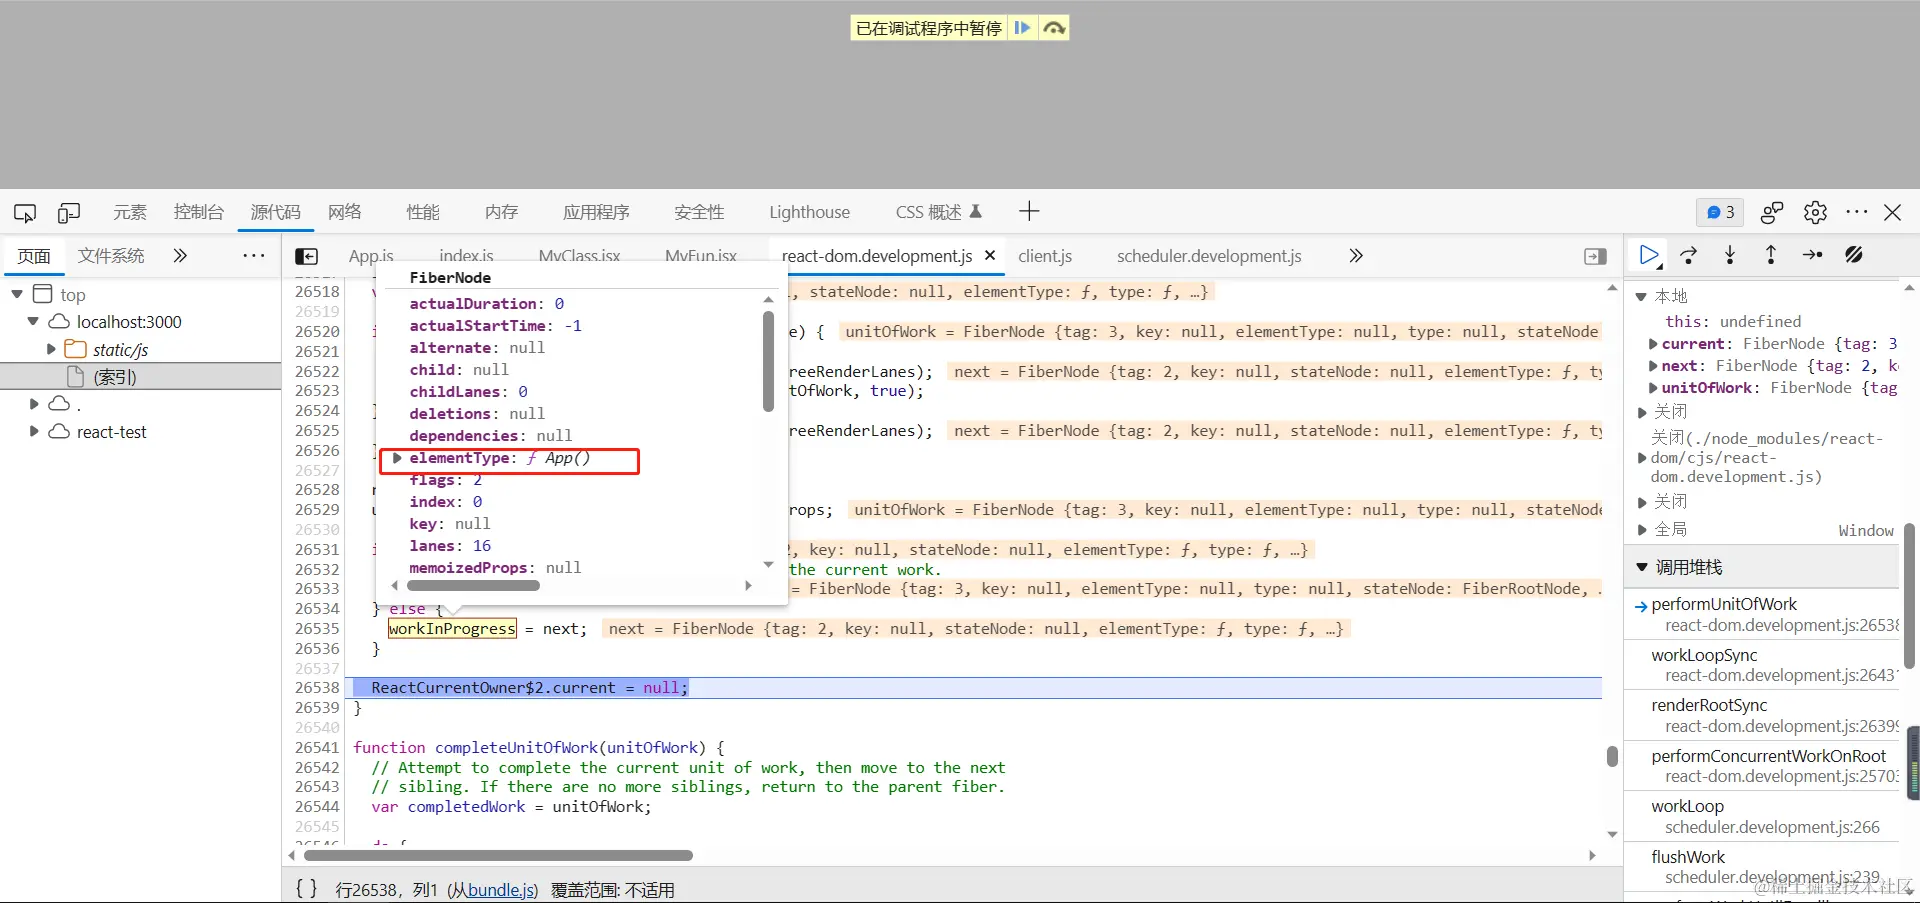The width and height of the screenshot is (1920, 903).
Task: Step out of current function
Action: (1771, 256)
